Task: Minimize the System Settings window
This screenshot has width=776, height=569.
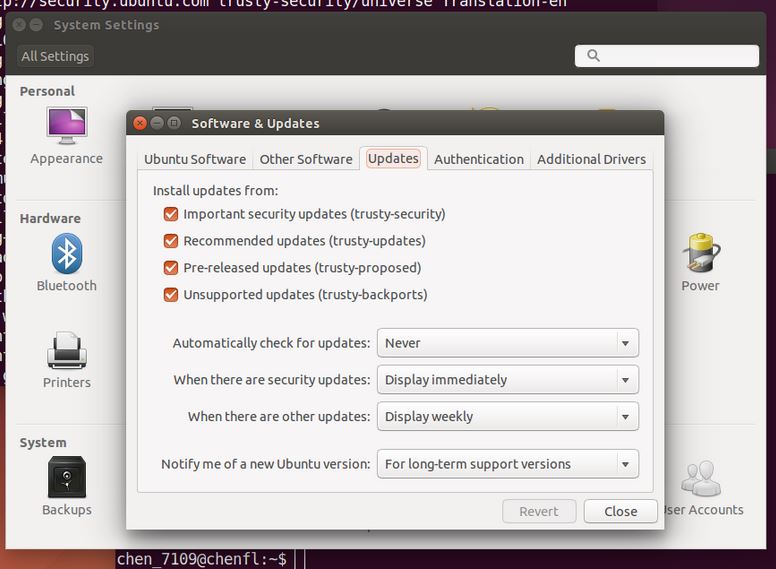Action: click(36, 25)
